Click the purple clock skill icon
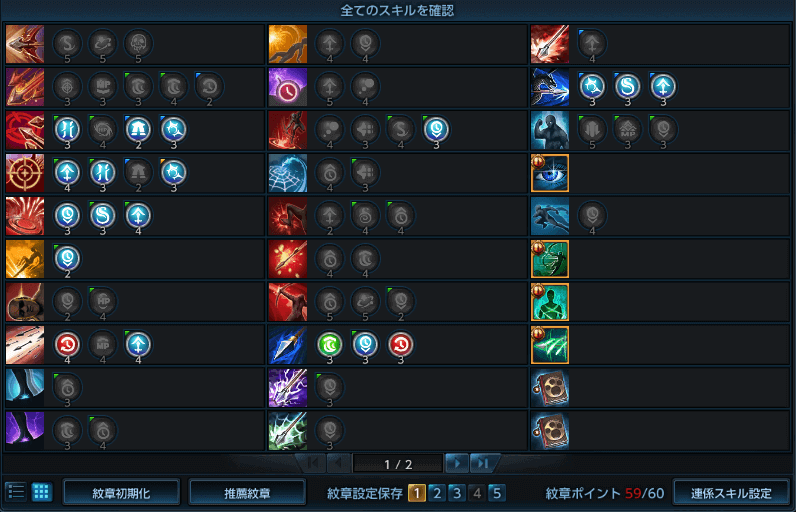Viewport: 796px width, 512px height. (288, 87)
